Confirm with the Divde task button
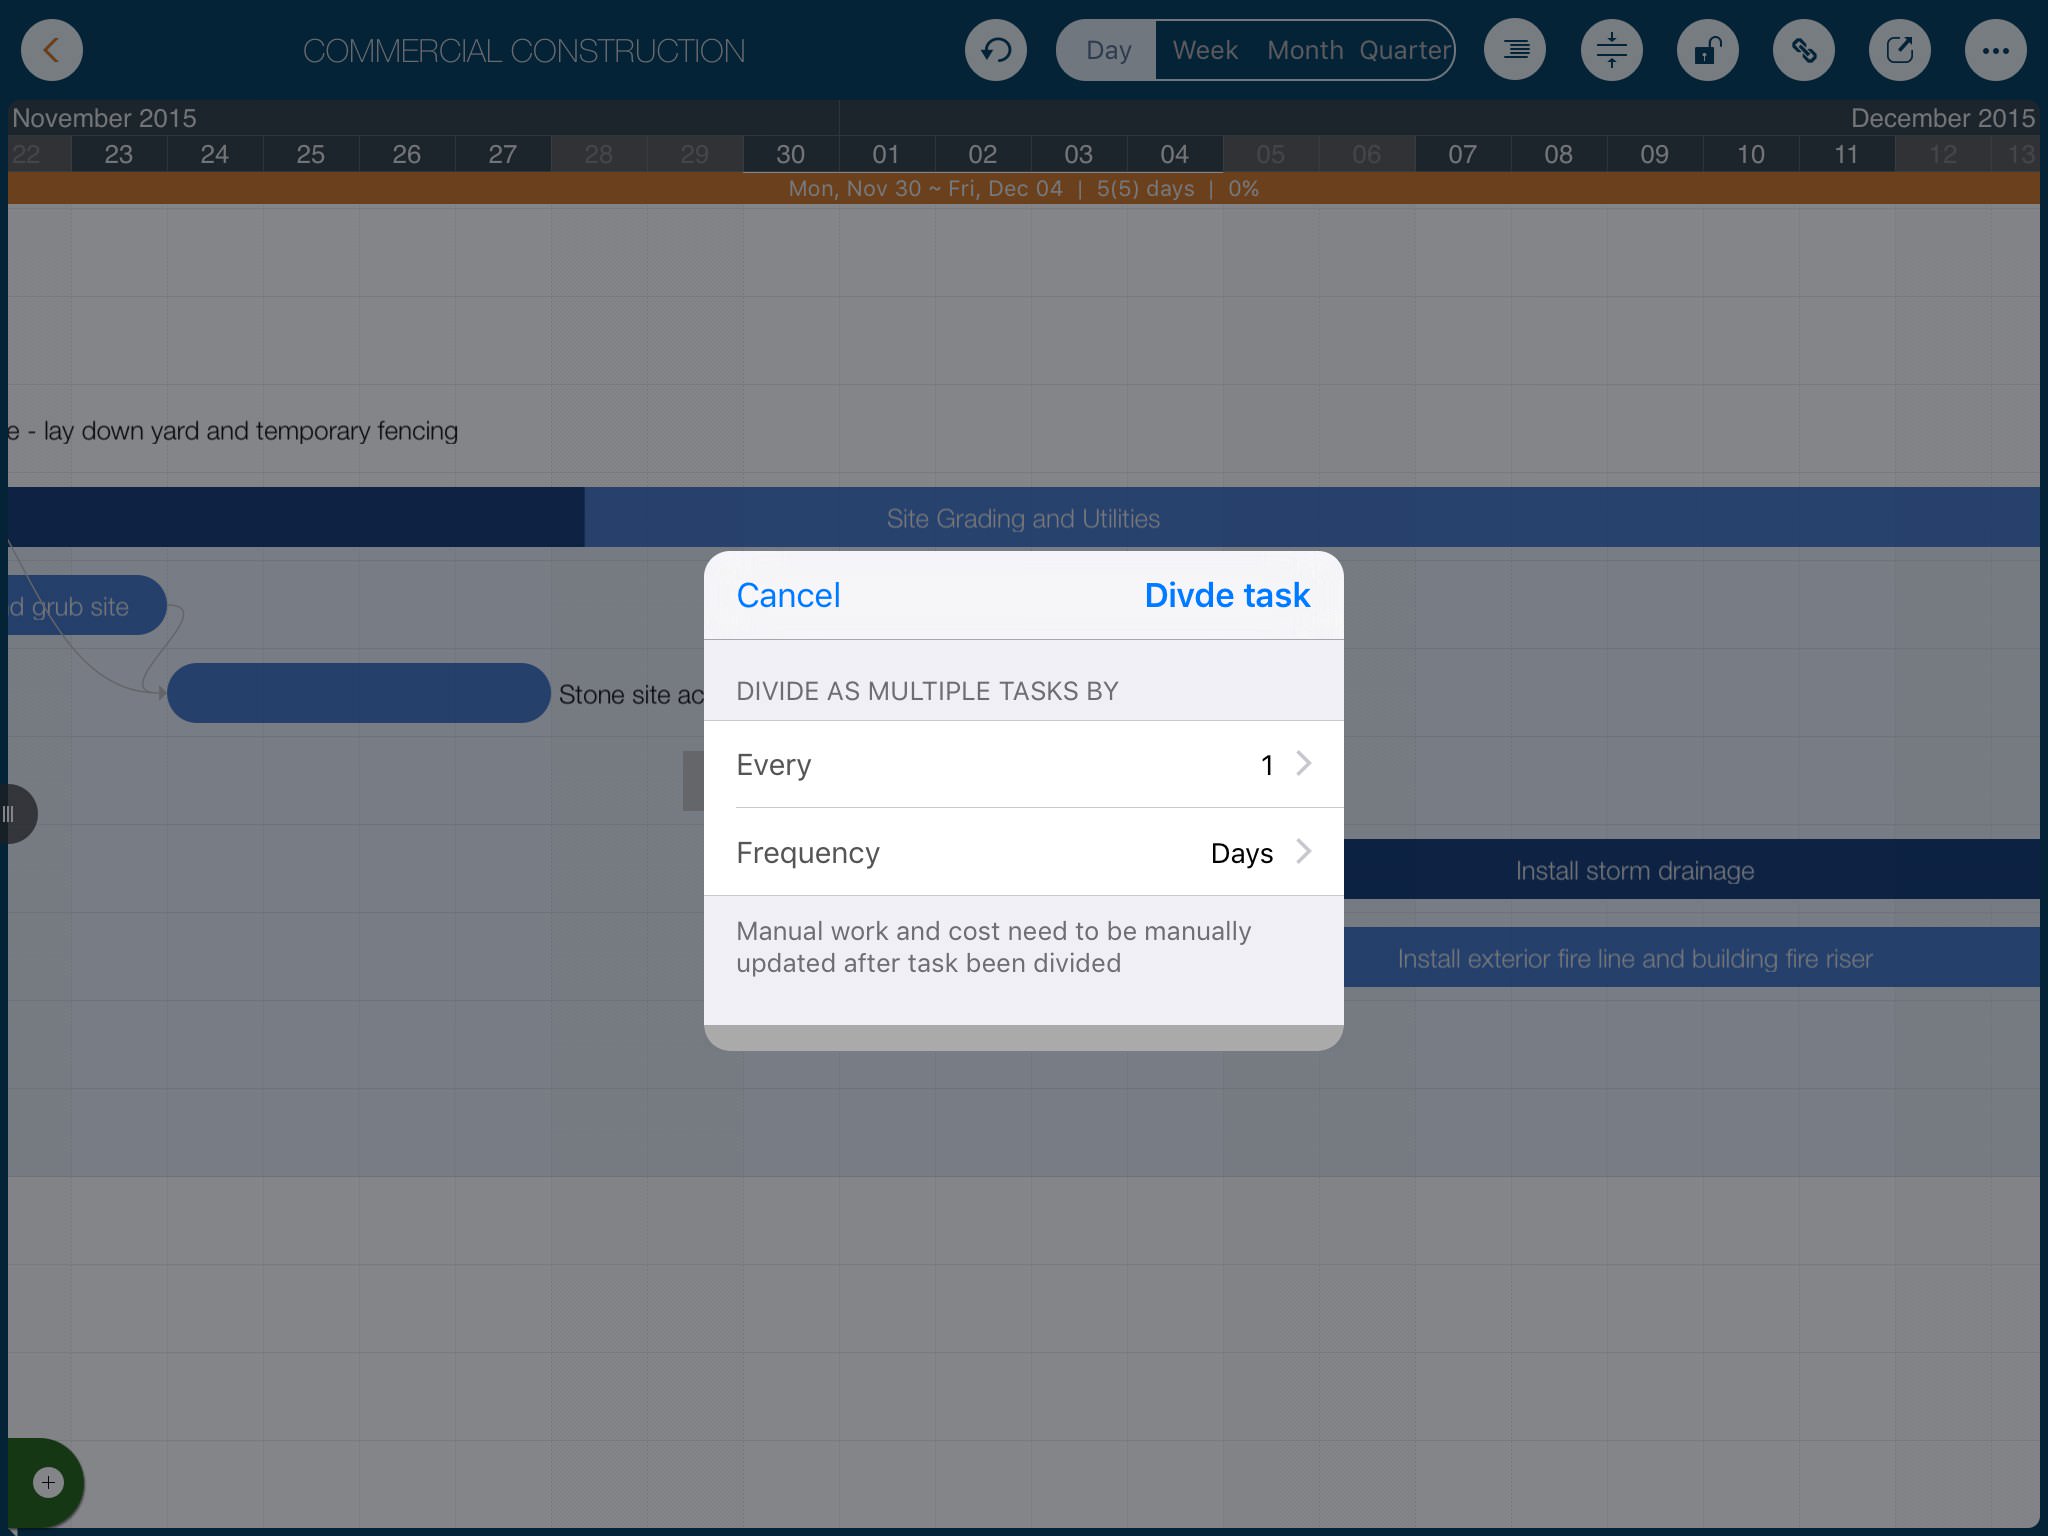The width and height of the screenshot is (2048, 1536). (x=1226, y=596)
